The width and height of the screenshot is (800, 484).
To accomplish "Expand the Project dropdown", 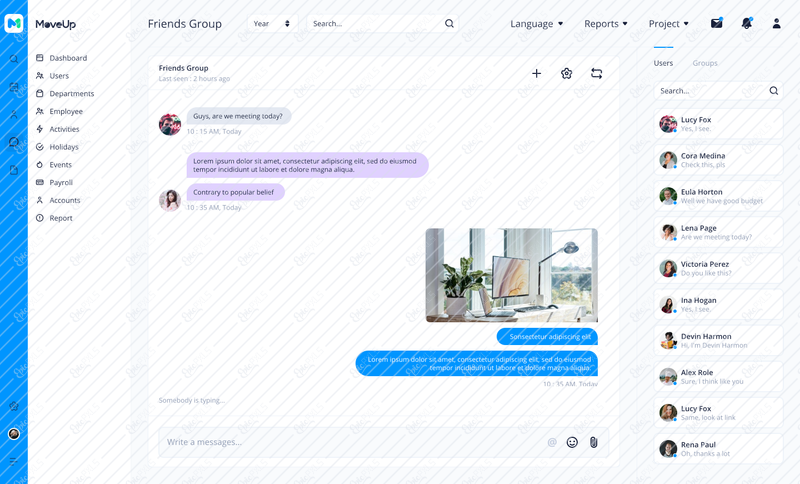I will pyautogui.click(x=668, y=23).
